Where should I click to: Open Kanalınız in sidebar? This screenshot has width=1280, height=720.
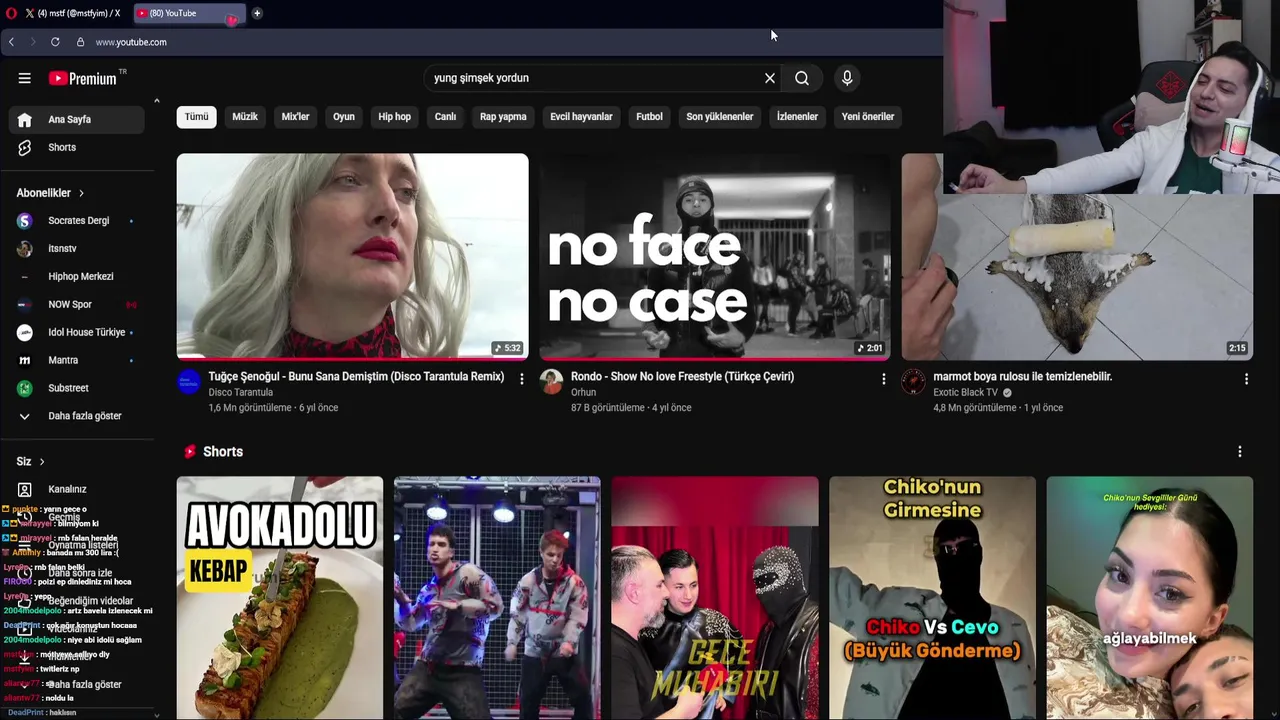point(77,489)
